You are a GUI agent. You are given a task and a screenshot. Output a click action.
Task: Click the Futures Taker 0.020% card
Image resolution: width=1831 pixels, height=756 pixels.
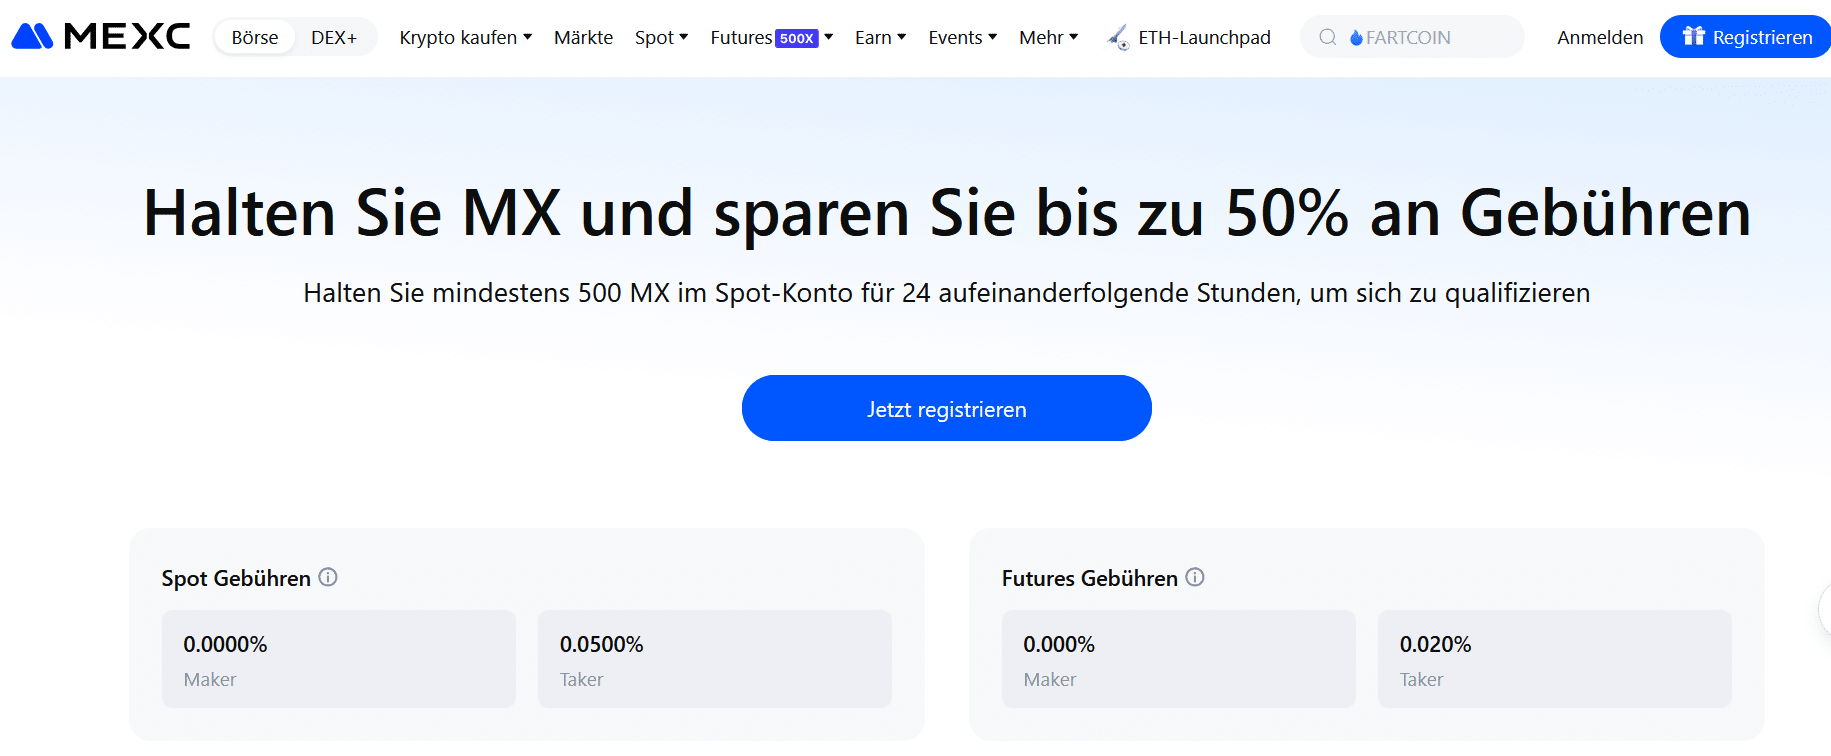(1555, 659)
